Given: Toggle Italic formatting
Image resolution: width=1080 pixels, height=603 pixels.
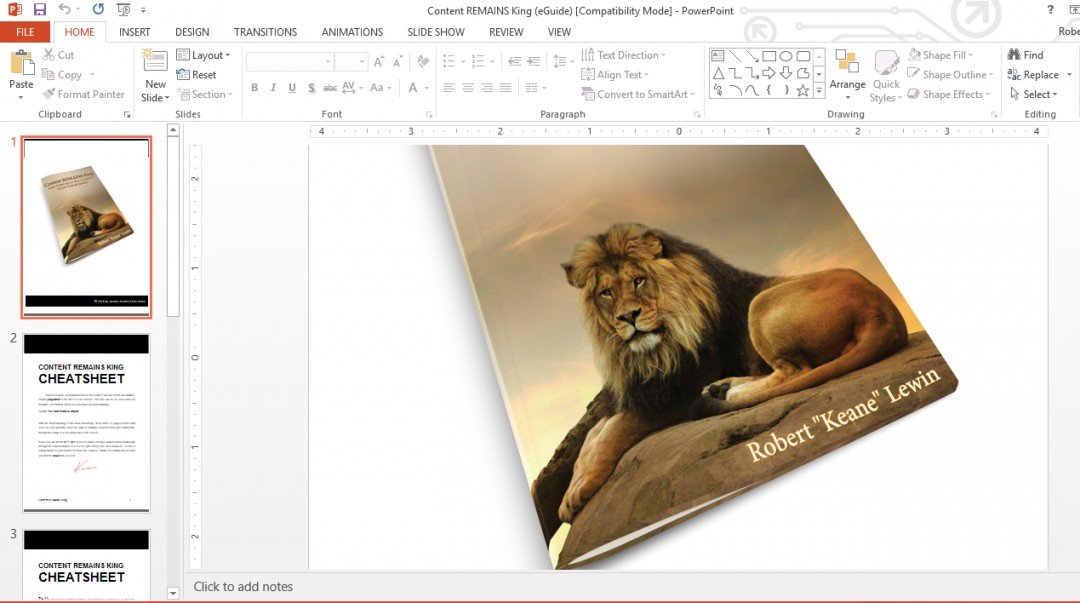Looking at the screenshot, I should coord(273,88).
